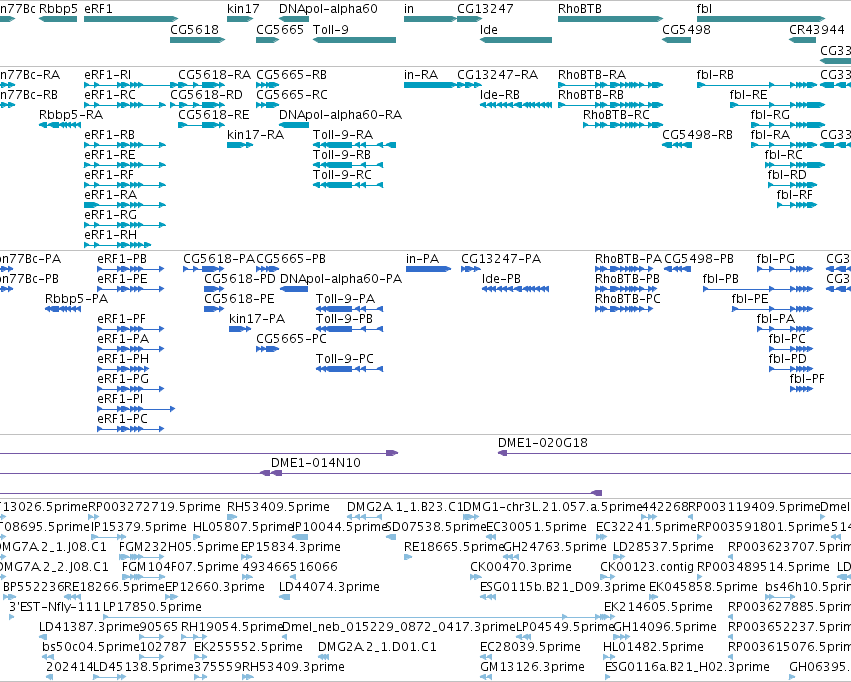Open the RhoBTB-RC transcript

pyautogui.click(x=616, y=115)
